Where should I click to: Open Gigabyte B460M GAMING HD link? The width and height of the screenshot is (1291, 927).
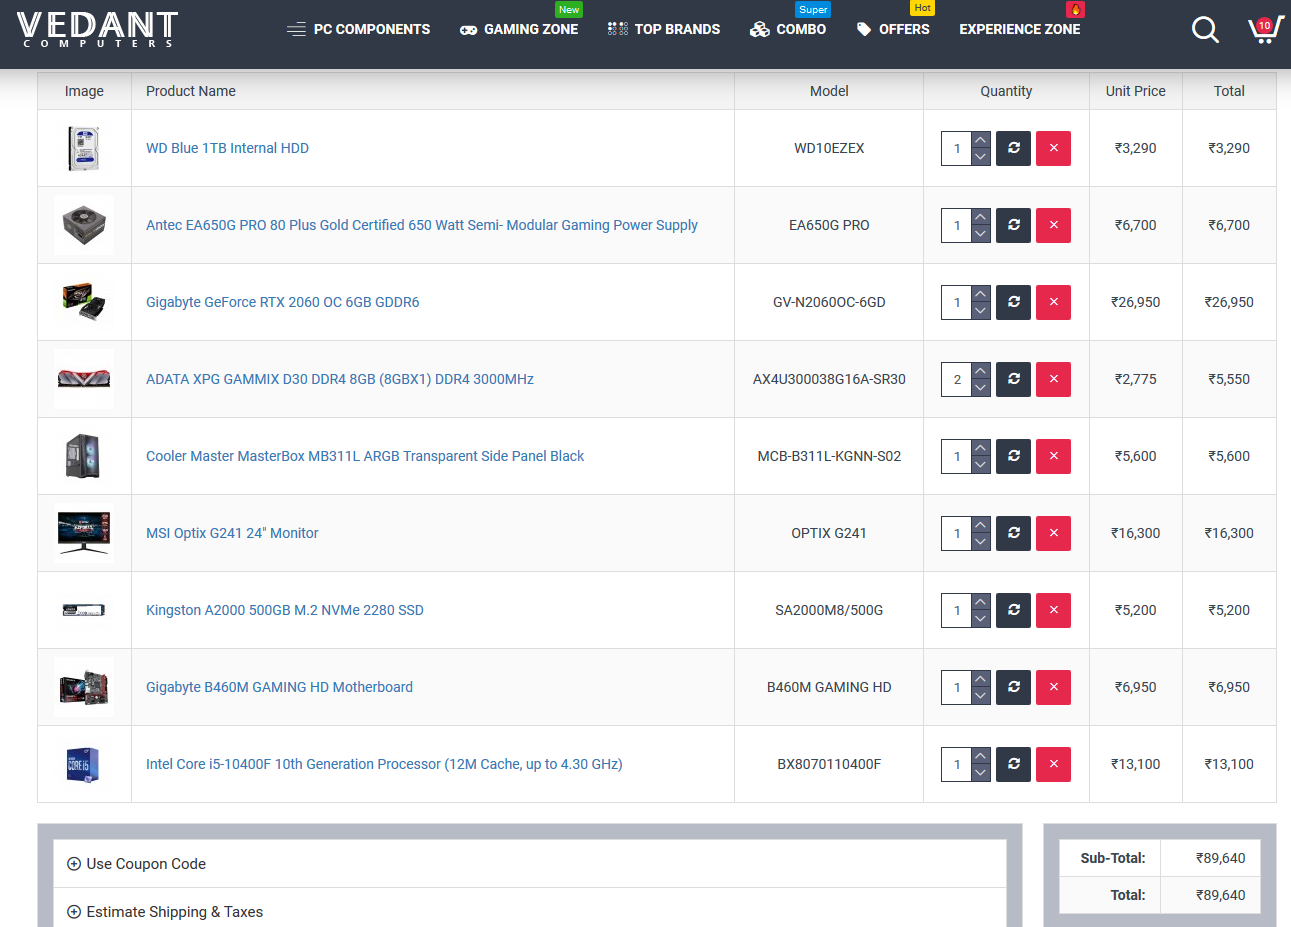click(279, 687)
